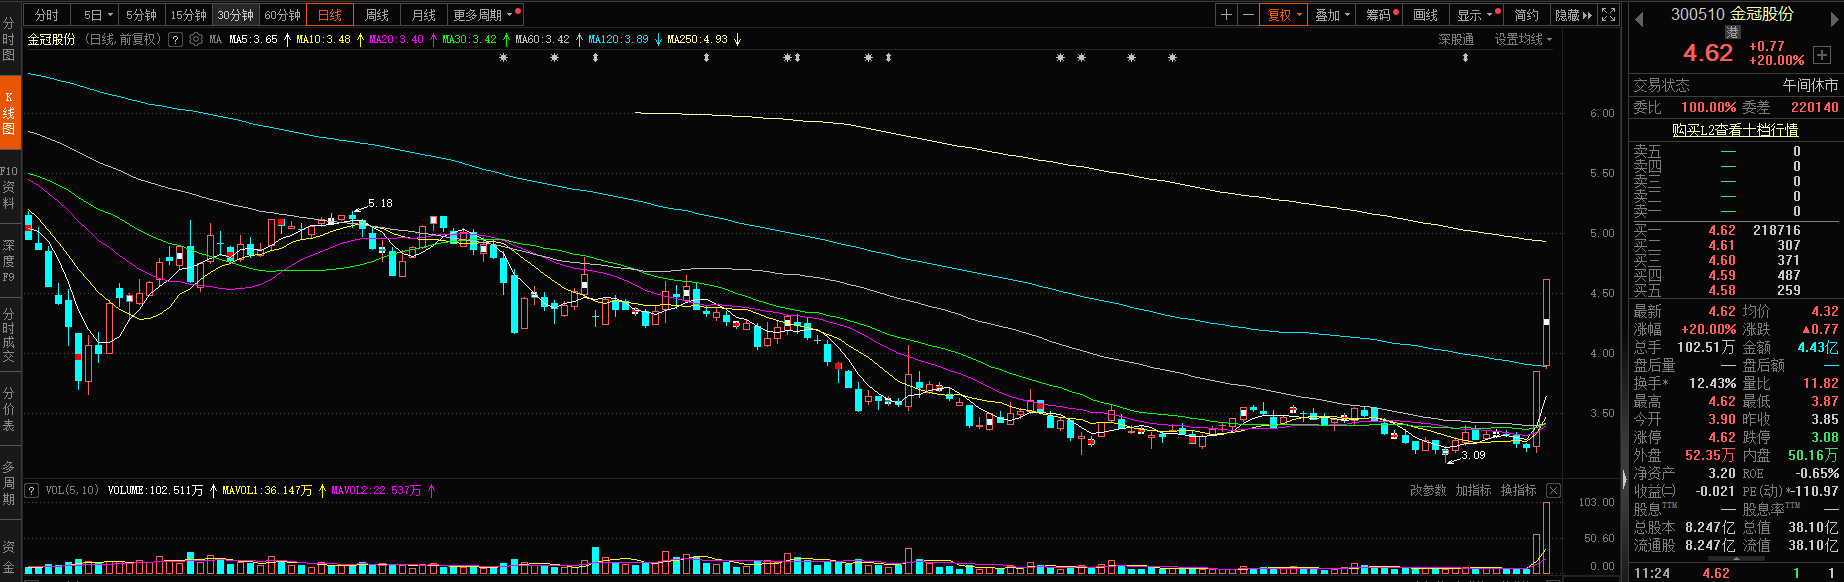Click the 购买L2查看十档行情 link

point(1735,130)
